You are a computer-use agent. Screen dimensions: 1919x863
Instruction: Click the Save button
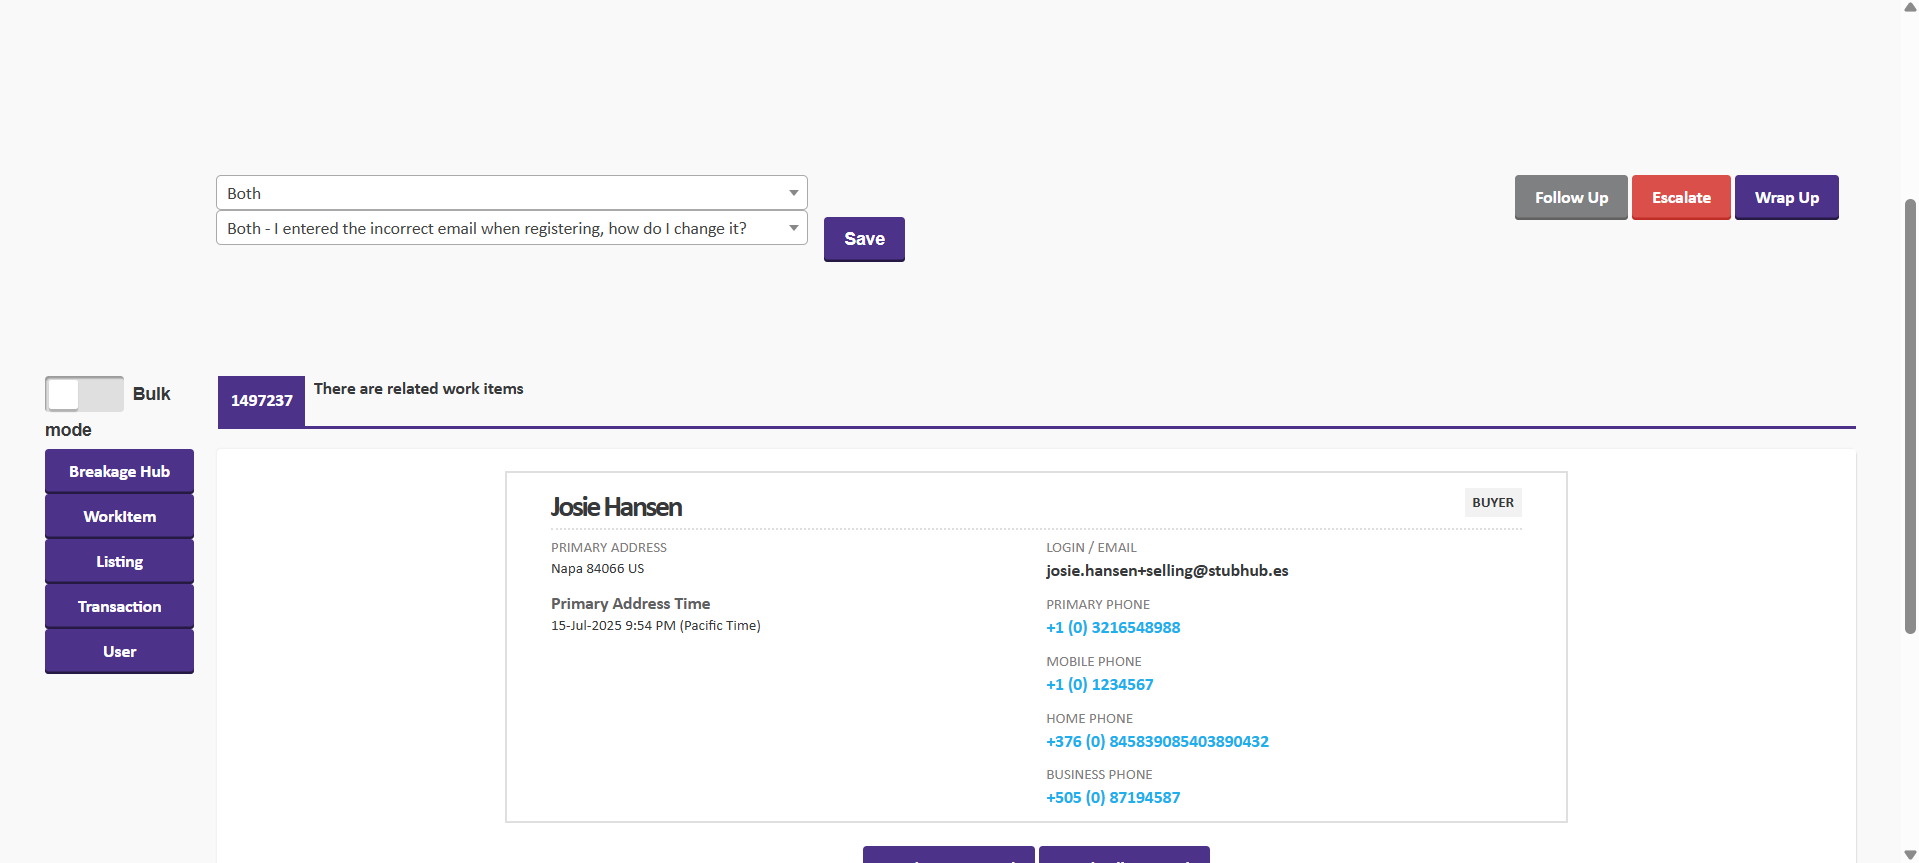(x=864, y=239)
